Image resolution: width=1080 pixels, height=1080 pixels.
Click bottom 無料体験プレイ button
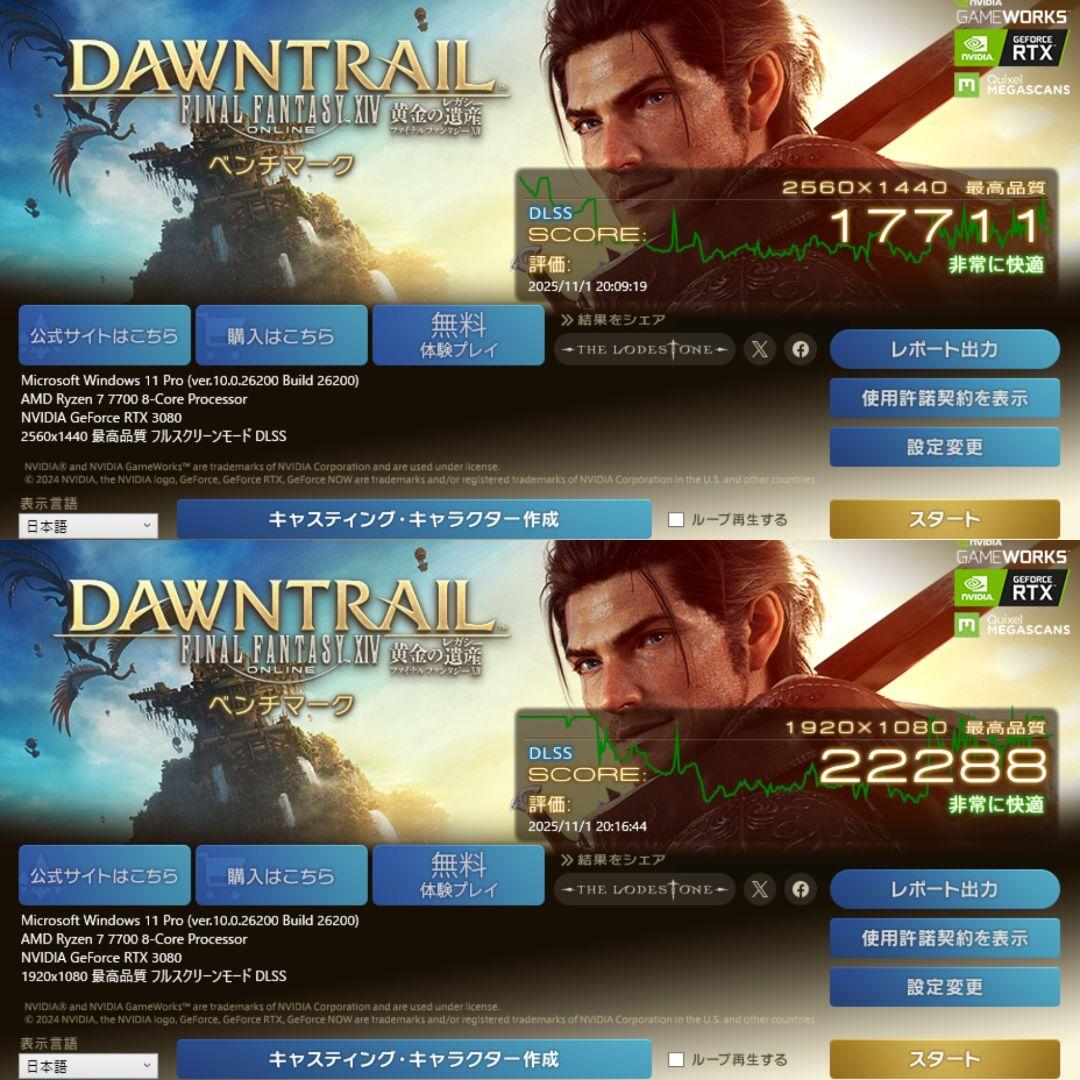click(x=458, y=875)
